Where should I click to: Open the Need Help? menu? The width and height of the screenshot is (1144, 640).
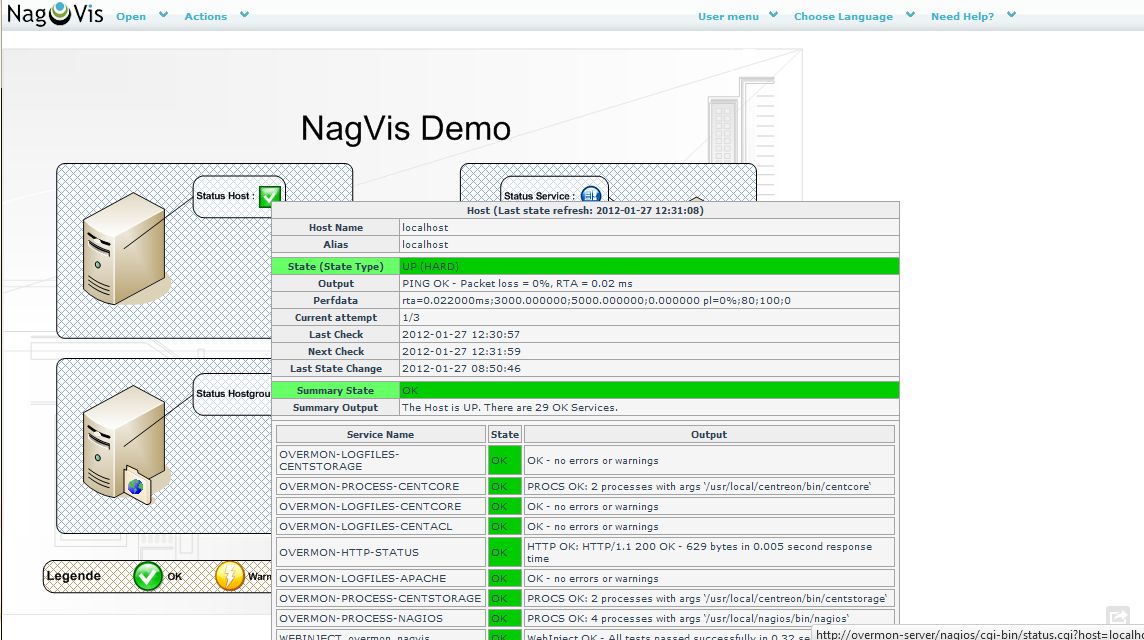(x=962, y=16)
